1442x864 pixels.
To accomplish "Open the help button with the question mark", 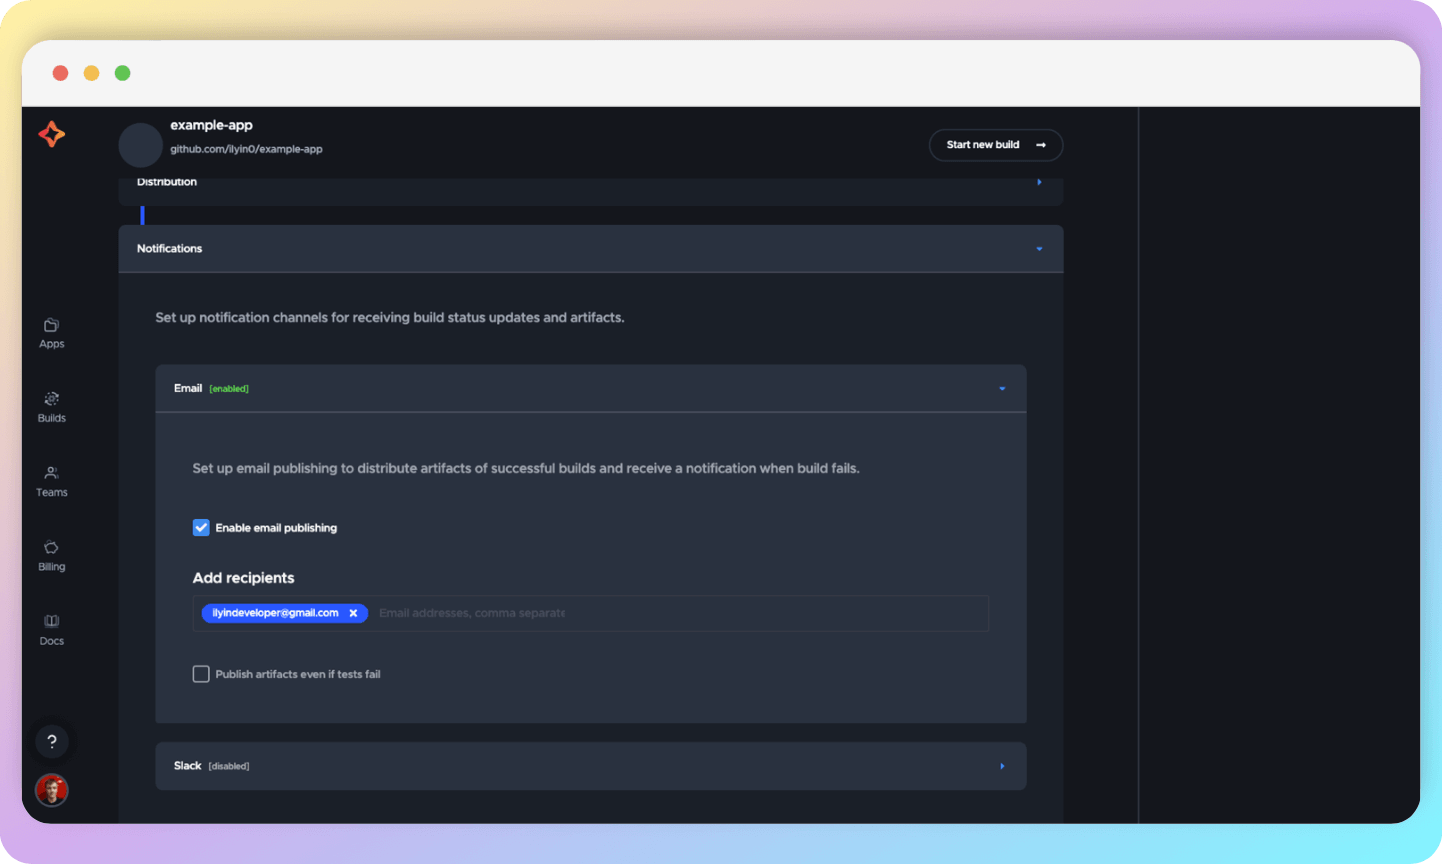I will 51,741.
